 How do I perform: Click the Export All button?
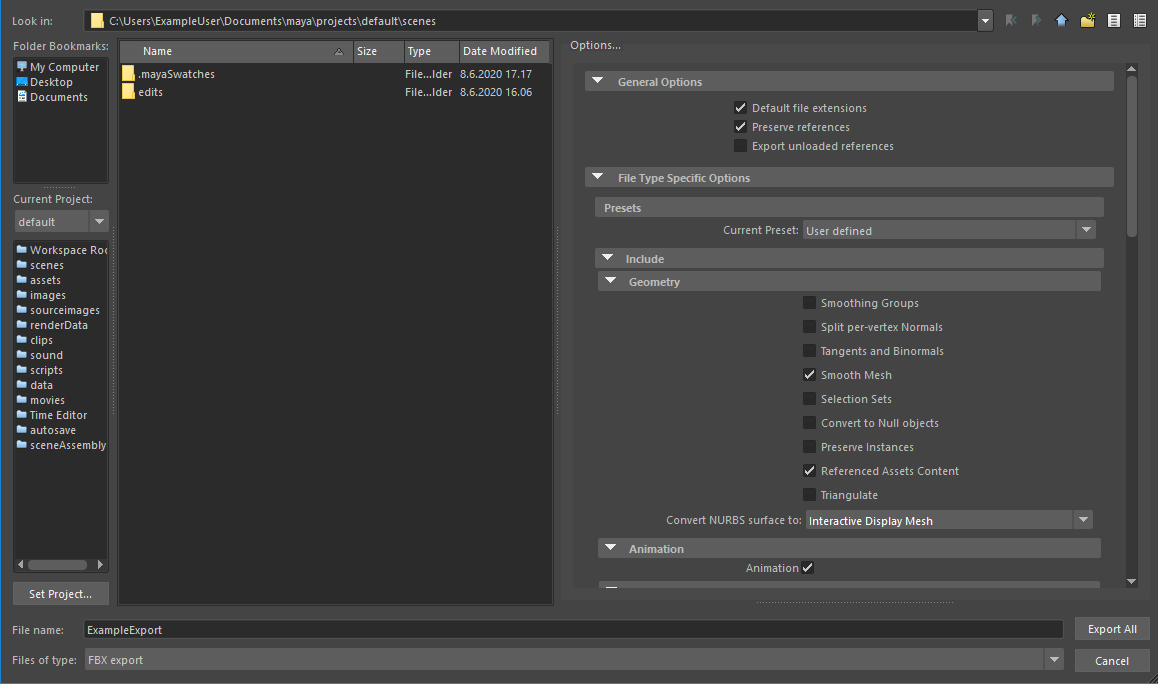[1112, 629]
